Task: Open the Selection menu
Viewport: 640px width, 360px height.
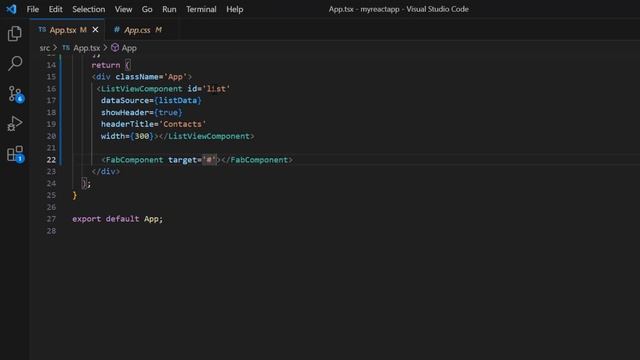Action: 89,9
